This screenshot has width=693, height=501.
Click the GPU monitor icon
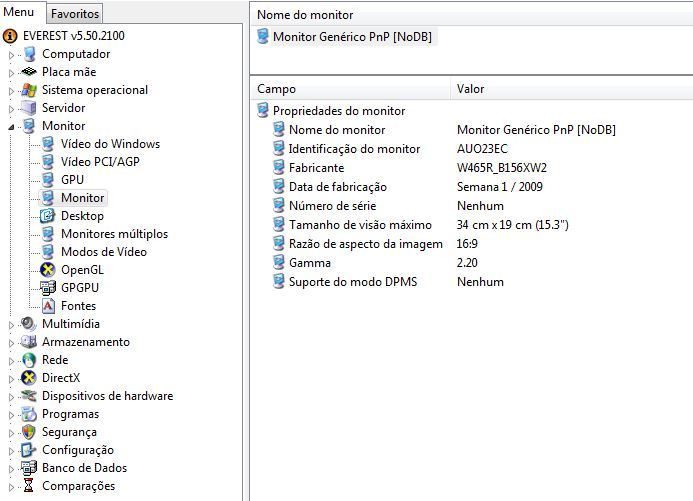[48, 180]
